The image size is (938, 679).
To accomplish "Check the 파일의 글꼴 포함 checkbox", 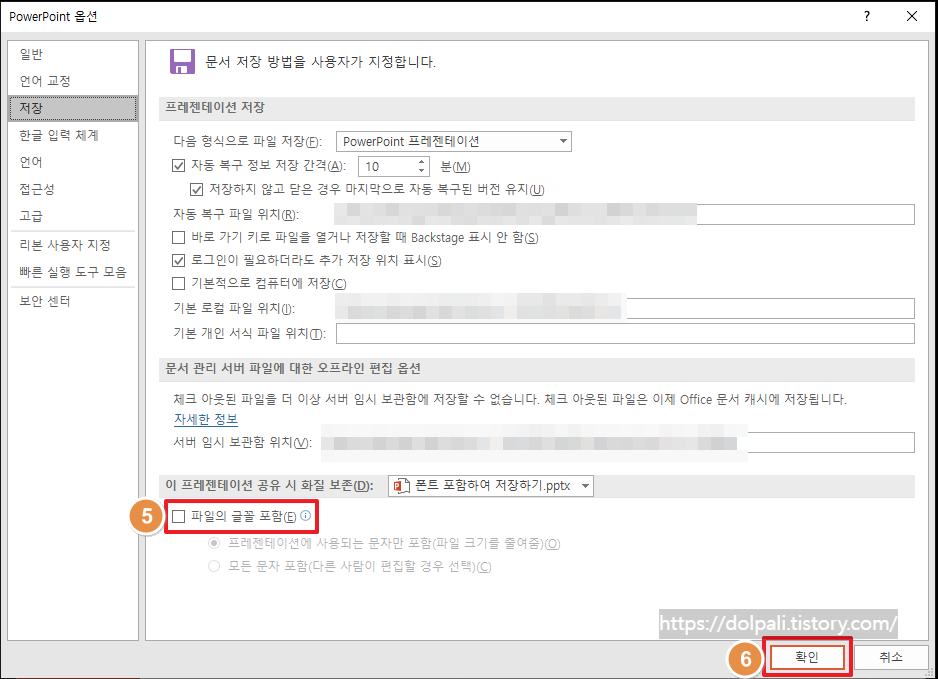I will coord(178,516).
